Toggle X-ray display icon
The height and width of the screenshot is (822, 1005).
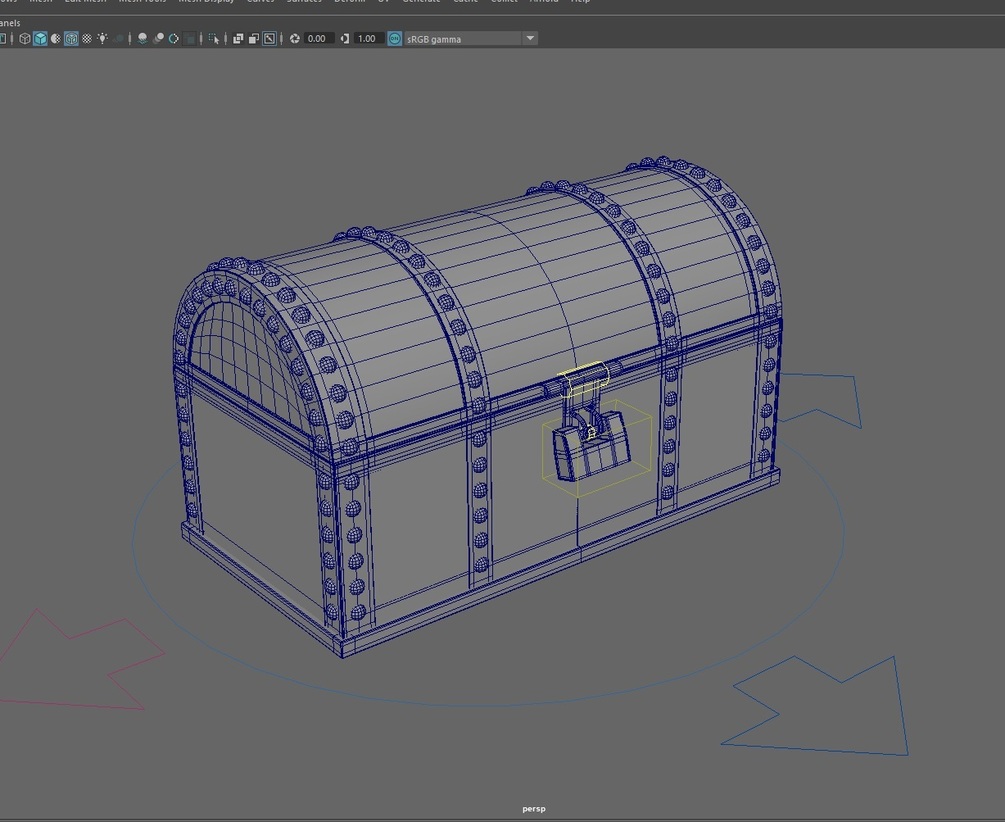(x=238, y=38)
